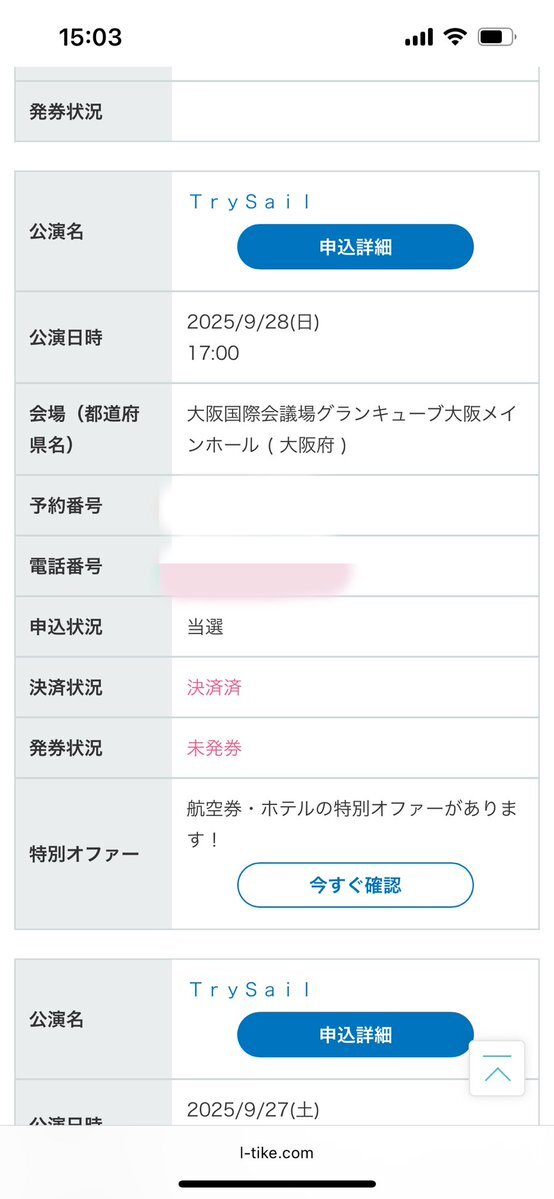The image size is (554, 1199).
Task: Tap the battery indicator icon
Action: (497, 36)
